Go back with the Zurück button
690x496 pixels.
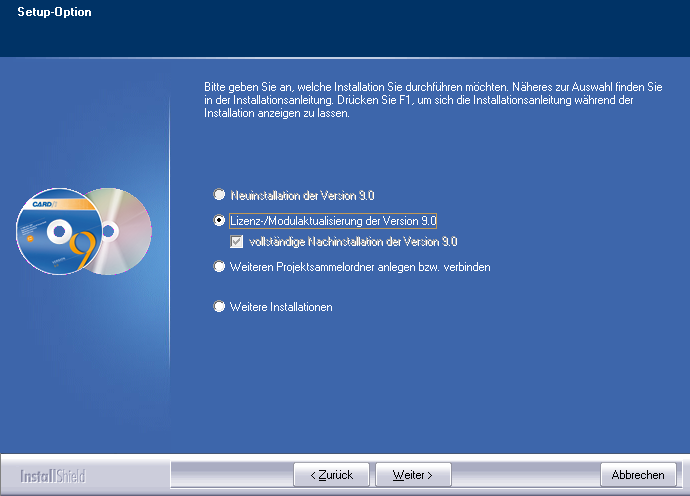[x=331, y=474]
